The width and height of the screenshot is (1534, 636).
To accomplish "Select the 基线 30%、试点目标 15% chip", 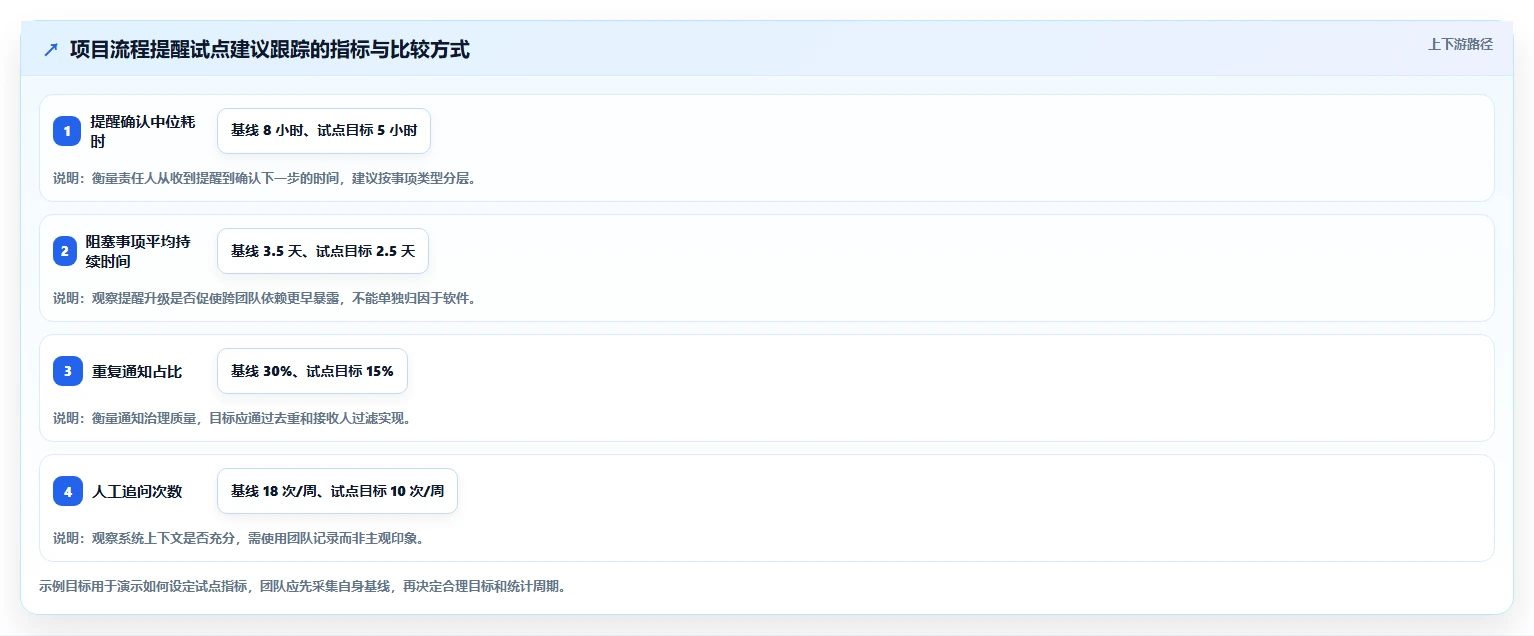I will tap(312, 371).
